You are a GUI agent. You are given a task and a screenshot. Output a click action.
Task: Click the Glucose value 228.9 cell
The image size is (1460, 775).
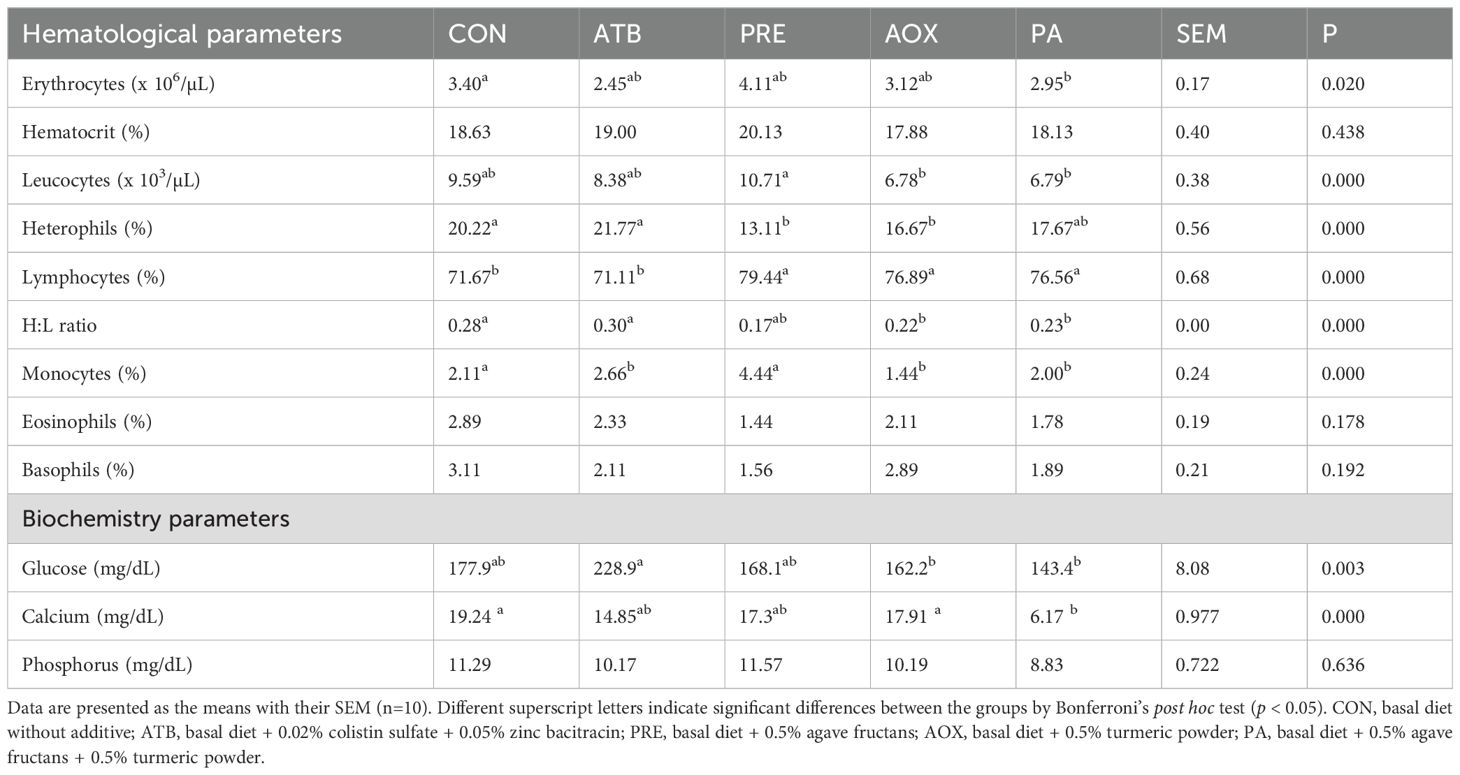611,569
